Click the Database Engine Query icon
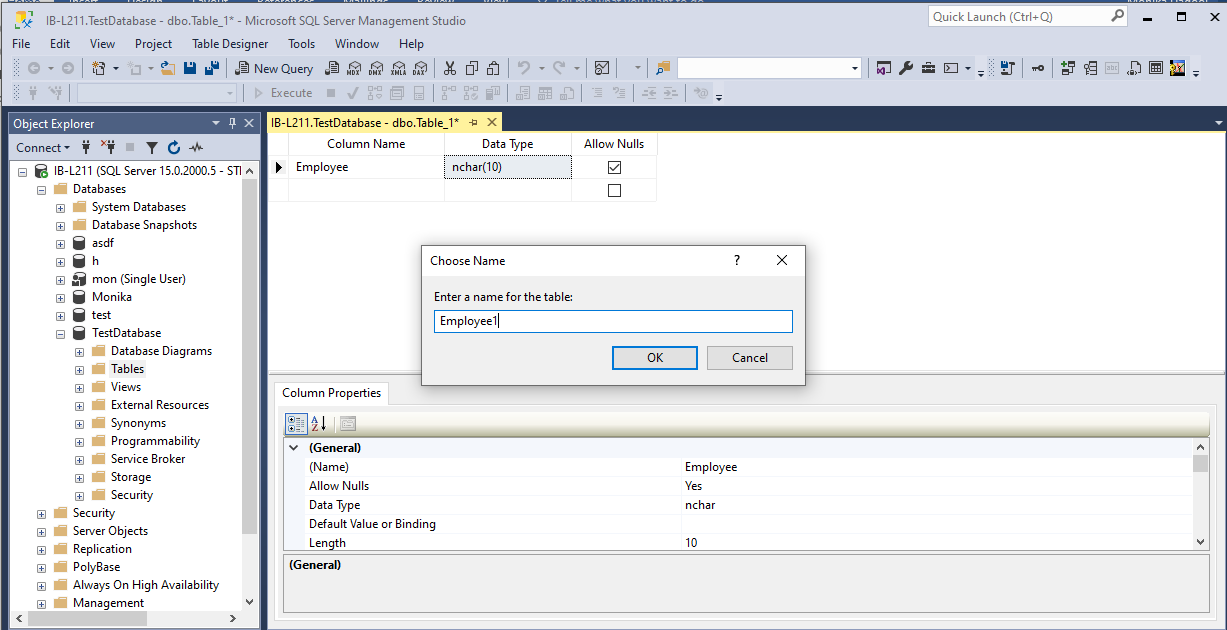The height and width of the screenshot is (630, 1227). [331, 68]
